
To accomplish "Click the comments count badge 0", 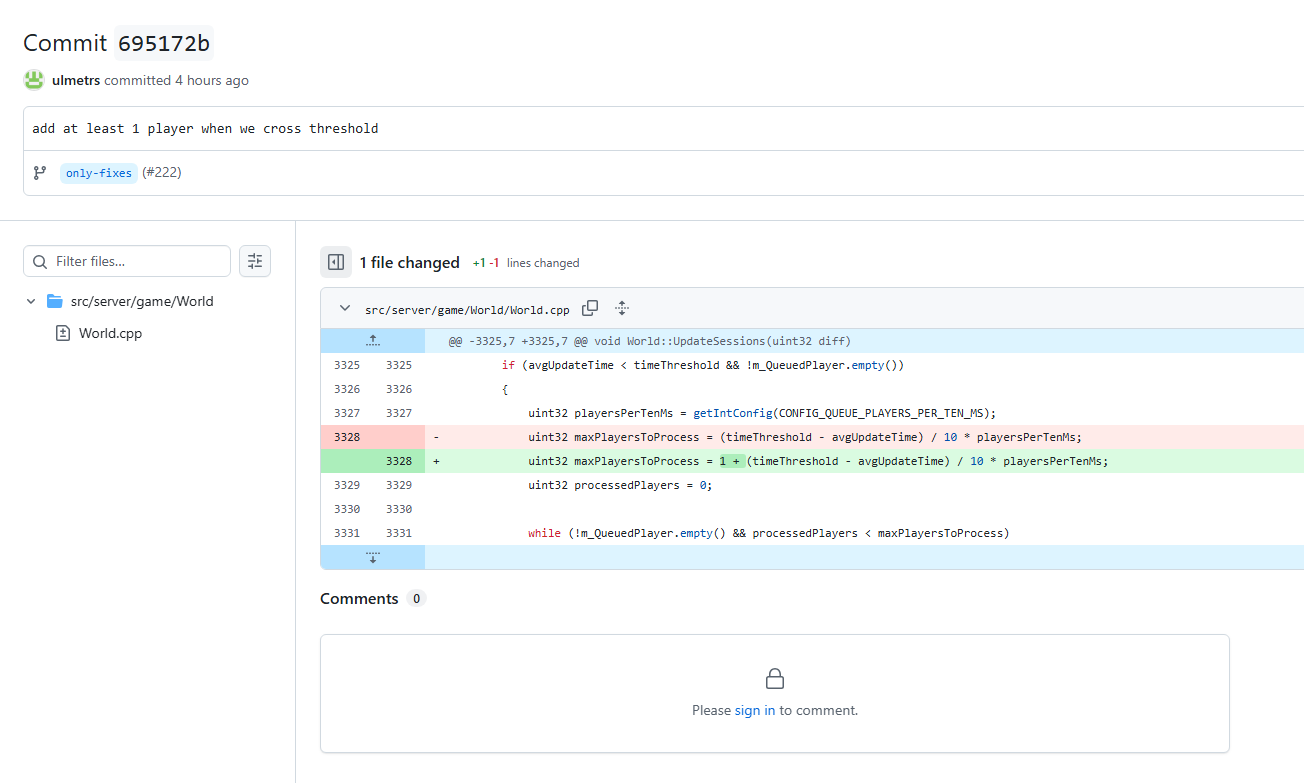I will tap(416, 599).
